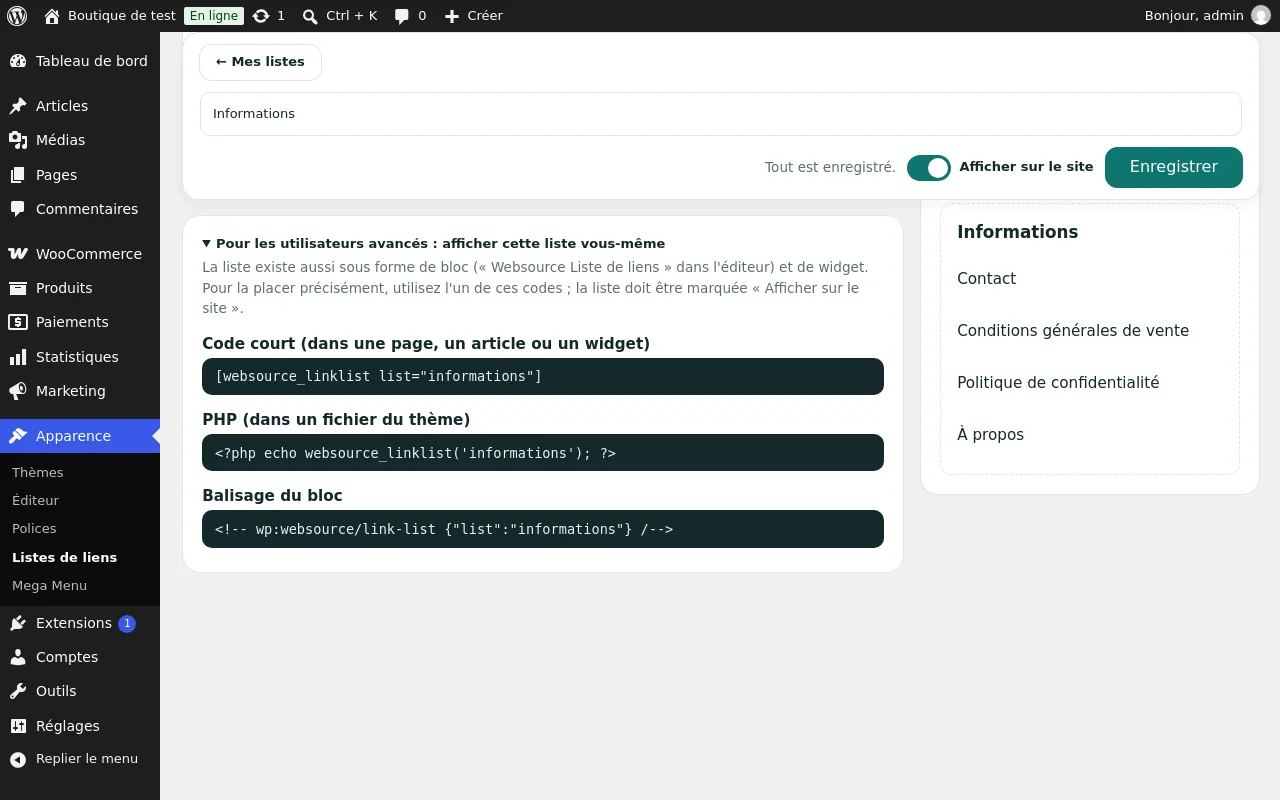Open the admin avatar in top bar
This screenshot has height=800, width=1280.
(x=1261, y=16)
